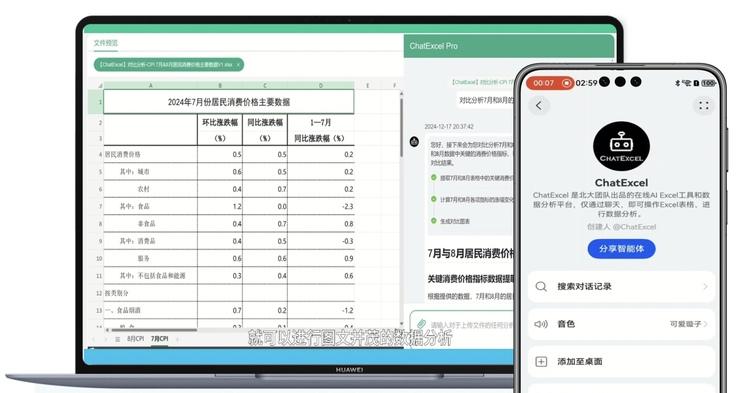Select row header 1 in the spreadsheet
Viewport: 750px width, 393px height.
97,101
